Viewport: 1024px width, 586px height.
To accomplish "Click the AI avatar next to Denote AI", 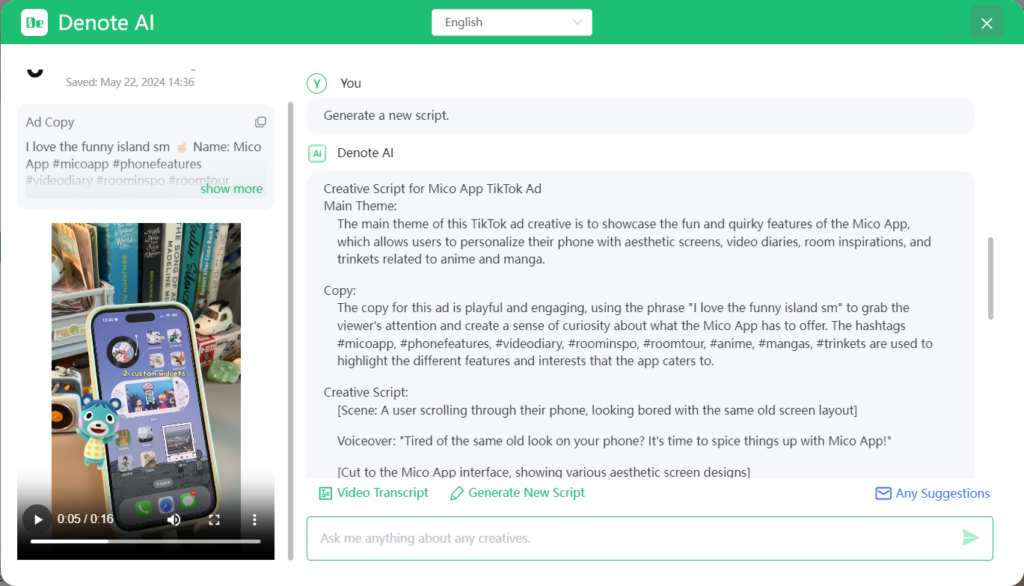I will (316, 154).
